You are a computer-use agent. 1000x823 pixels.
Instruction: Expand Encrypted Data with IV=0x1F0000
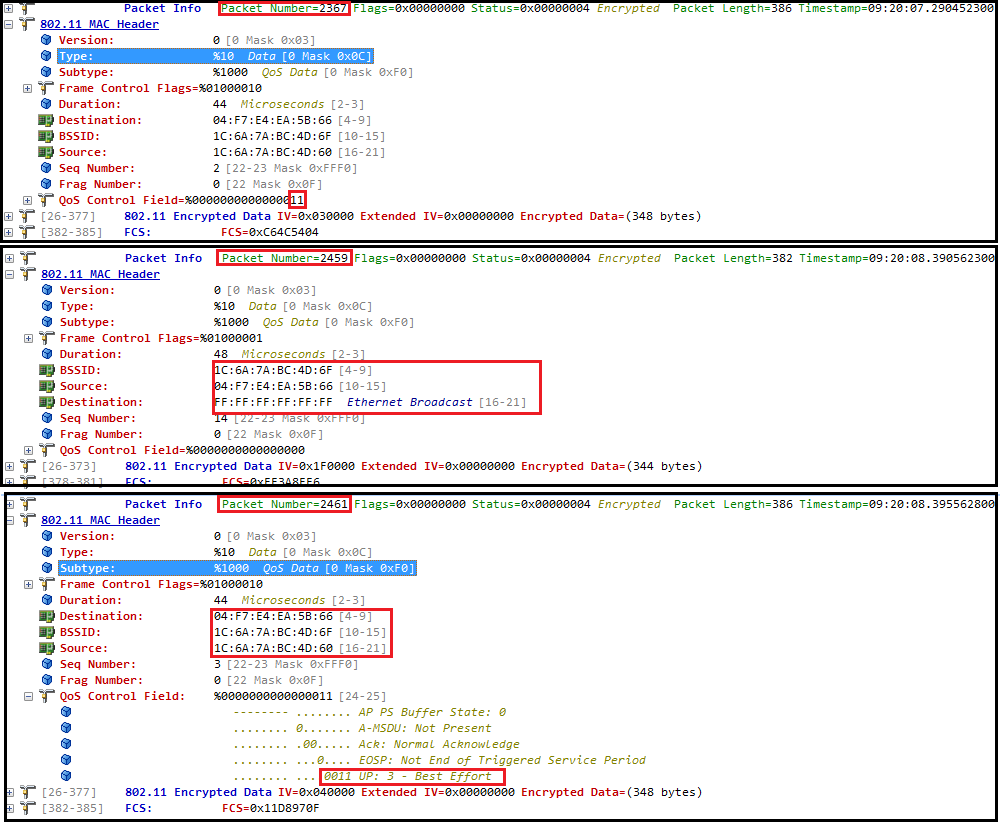coord(9,466)
